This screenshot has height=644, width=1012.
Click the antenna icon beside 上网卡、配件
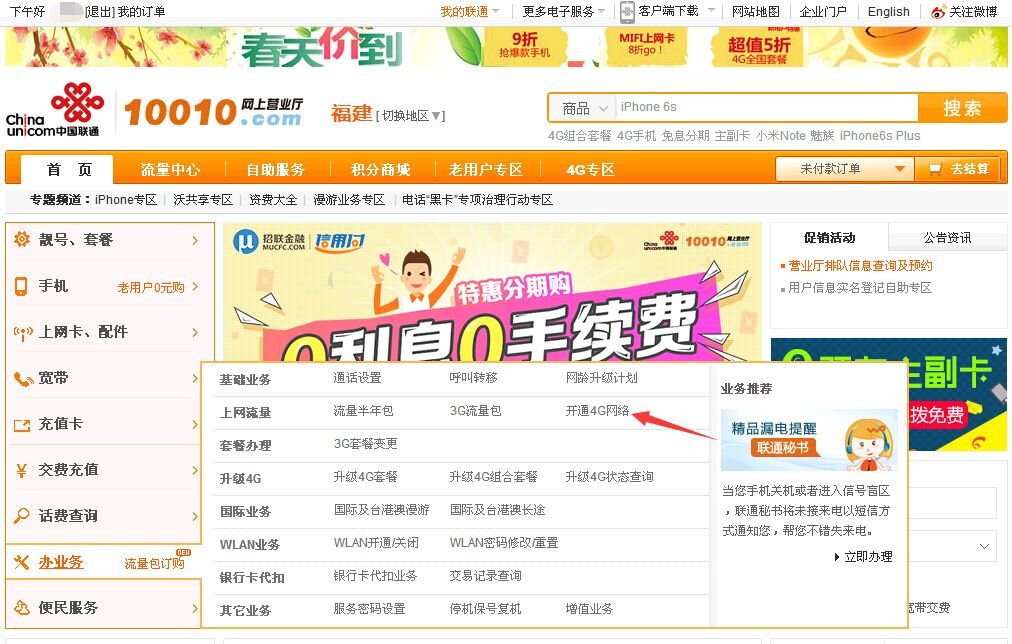pyautogui.click(x=22, y=333)
